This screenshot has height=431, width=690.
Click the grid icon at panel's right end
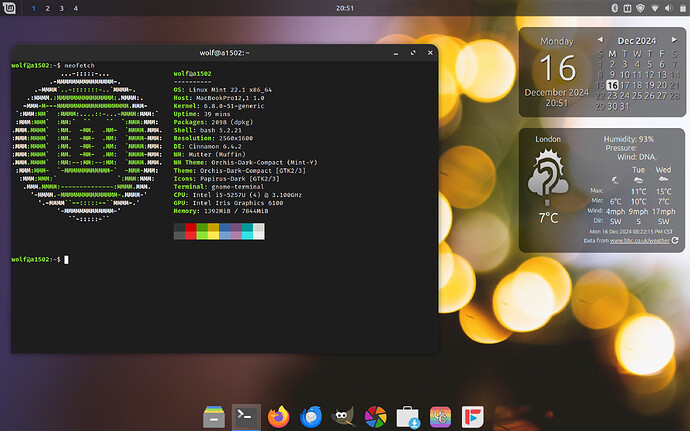coord(683,8)
